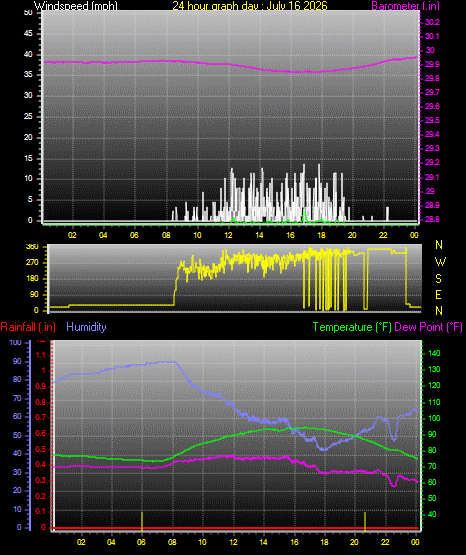The image size is (466, 555).
Task: Click the compass letter E
Action: [438, 295]
